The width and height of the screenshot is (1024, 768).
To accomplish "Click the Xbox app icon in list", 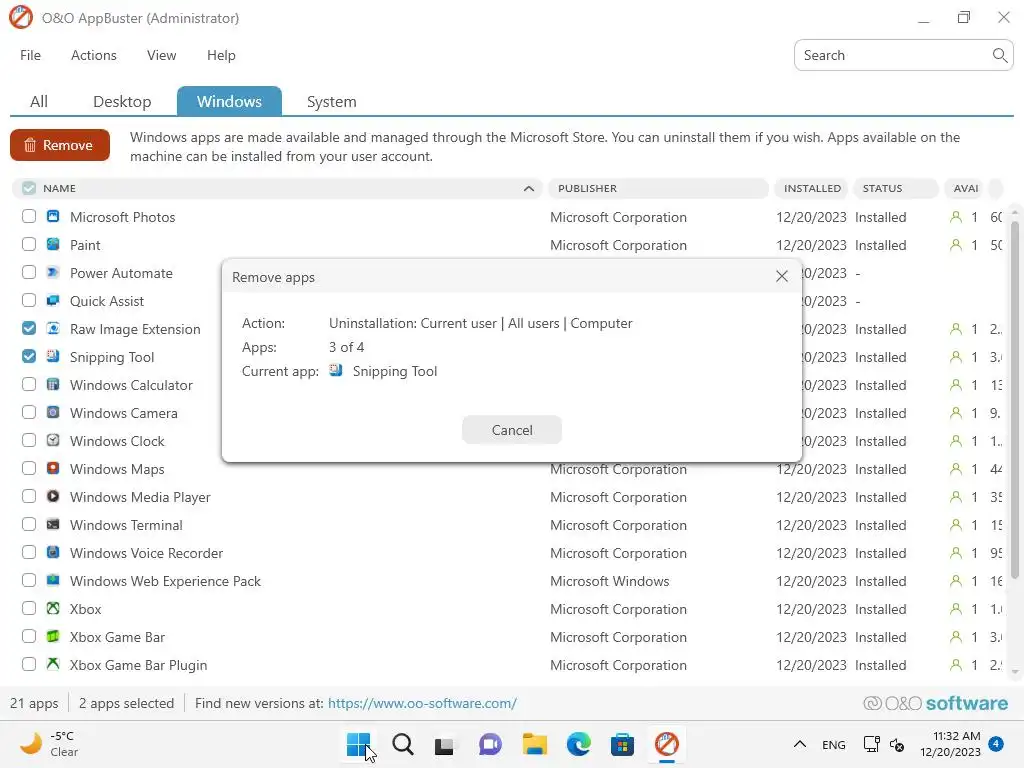I will pyautogui.click(x=53, y=609).
